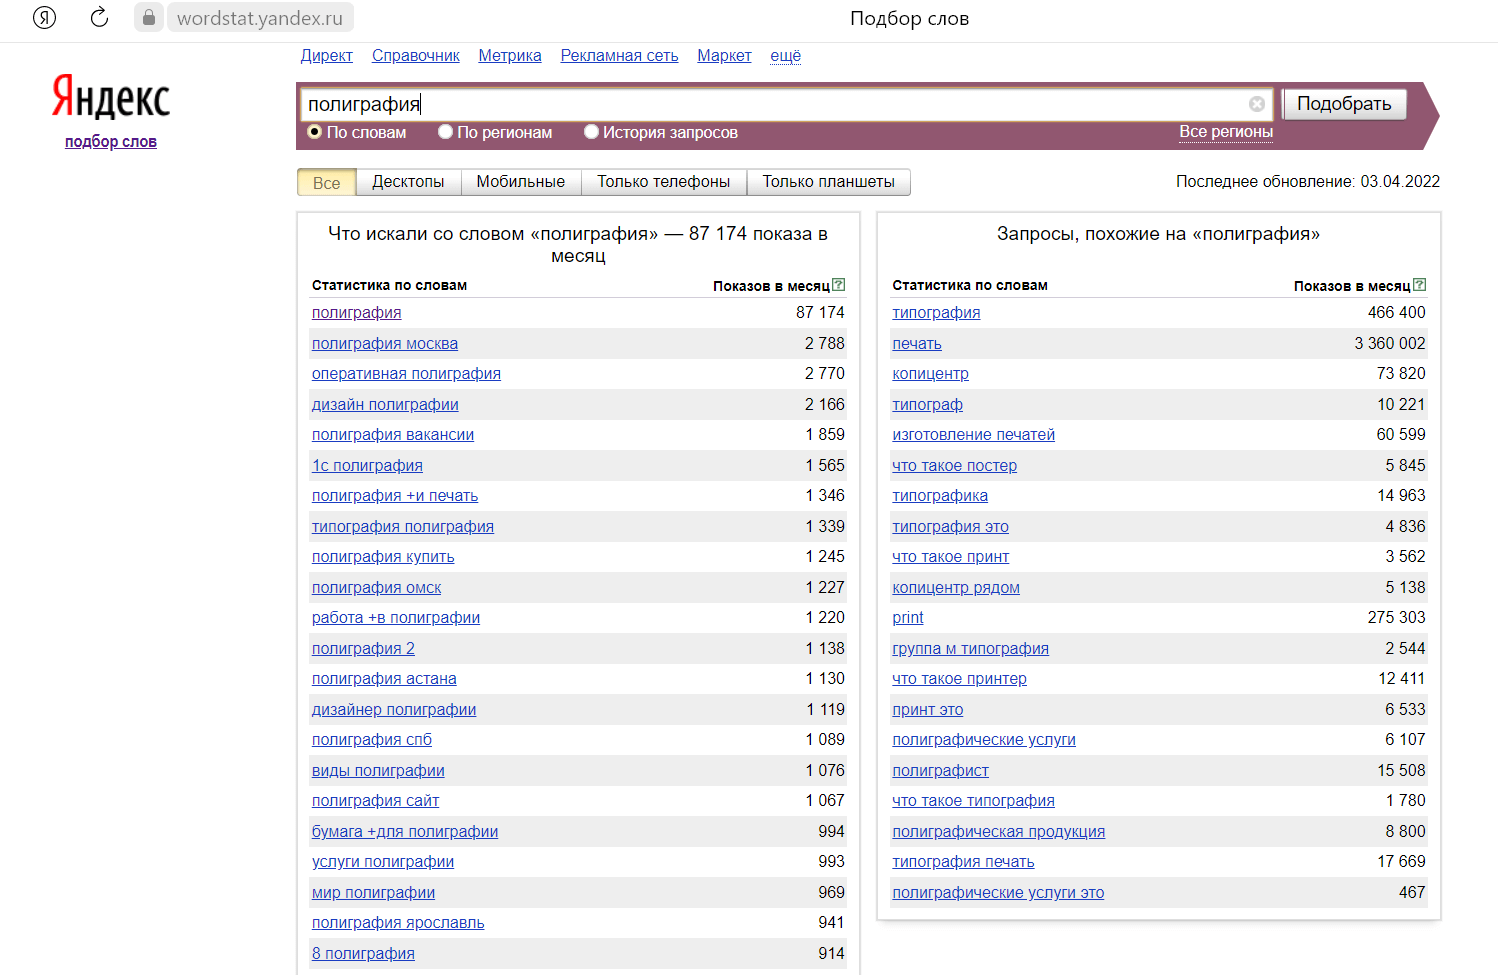
Task: Open the мир полиграфии query
Action: click(373, 893)
